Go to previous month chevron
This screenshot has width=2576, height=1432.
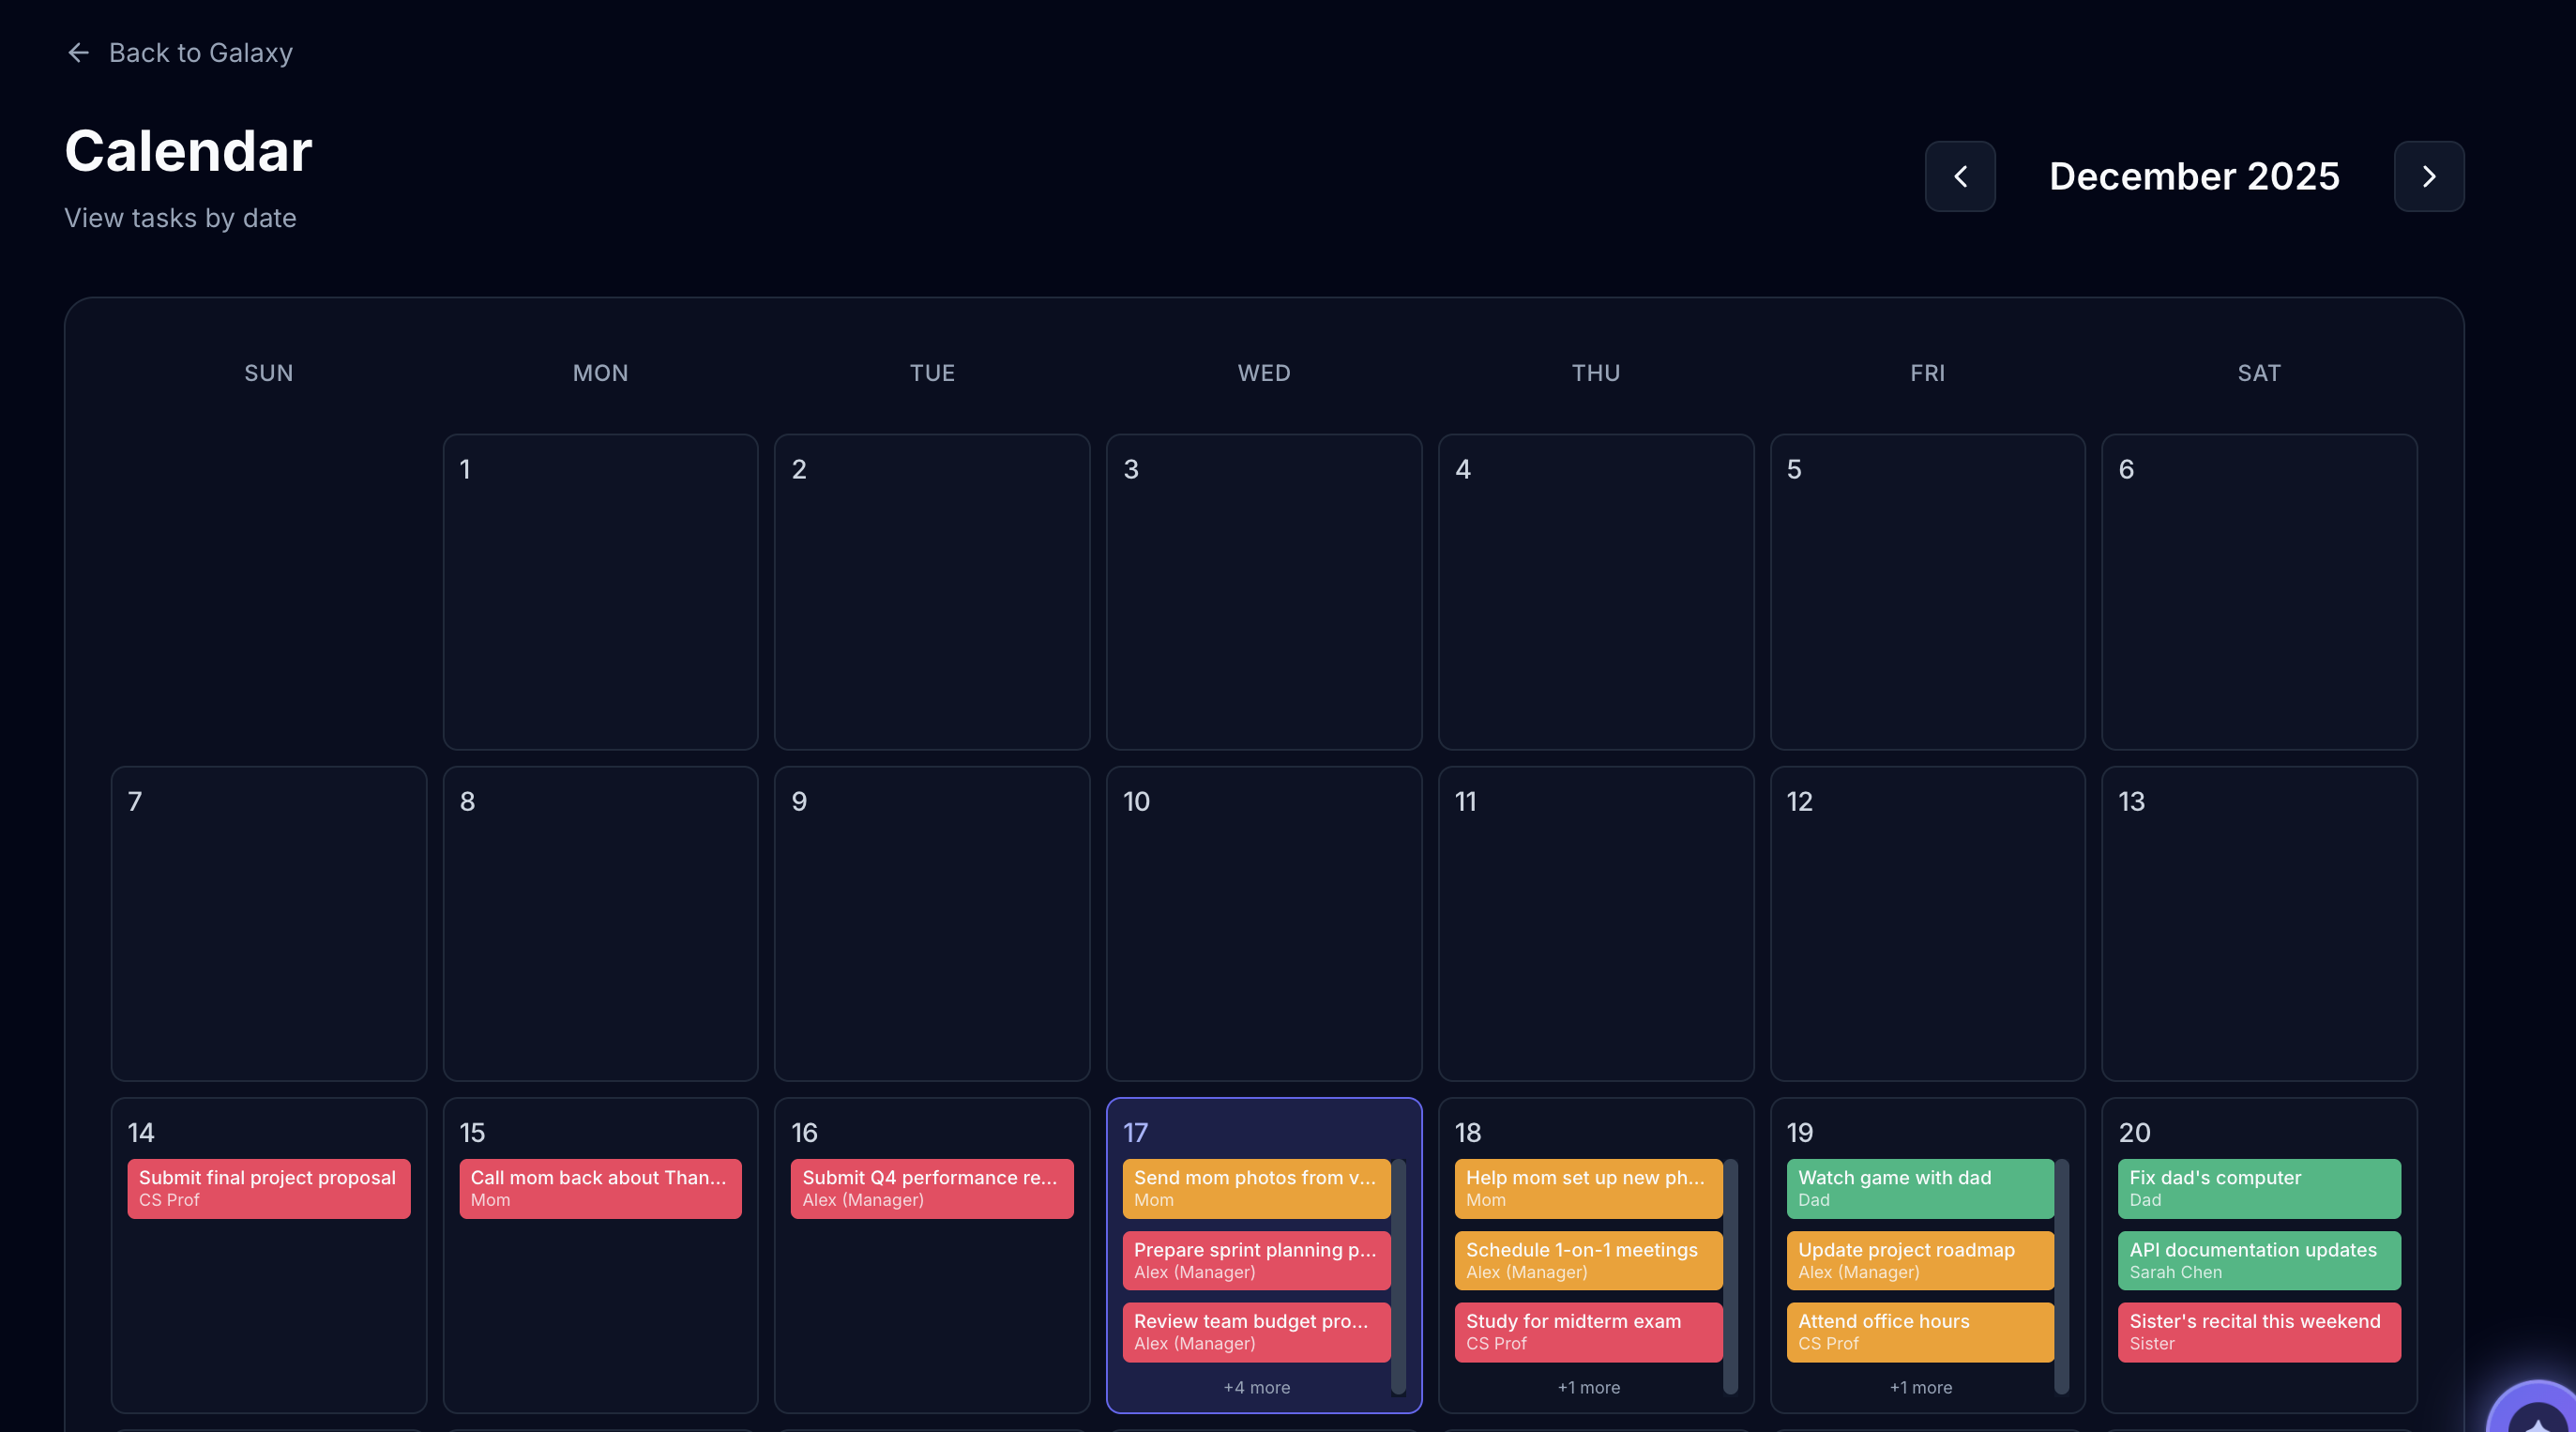[x=1959, y=176]
